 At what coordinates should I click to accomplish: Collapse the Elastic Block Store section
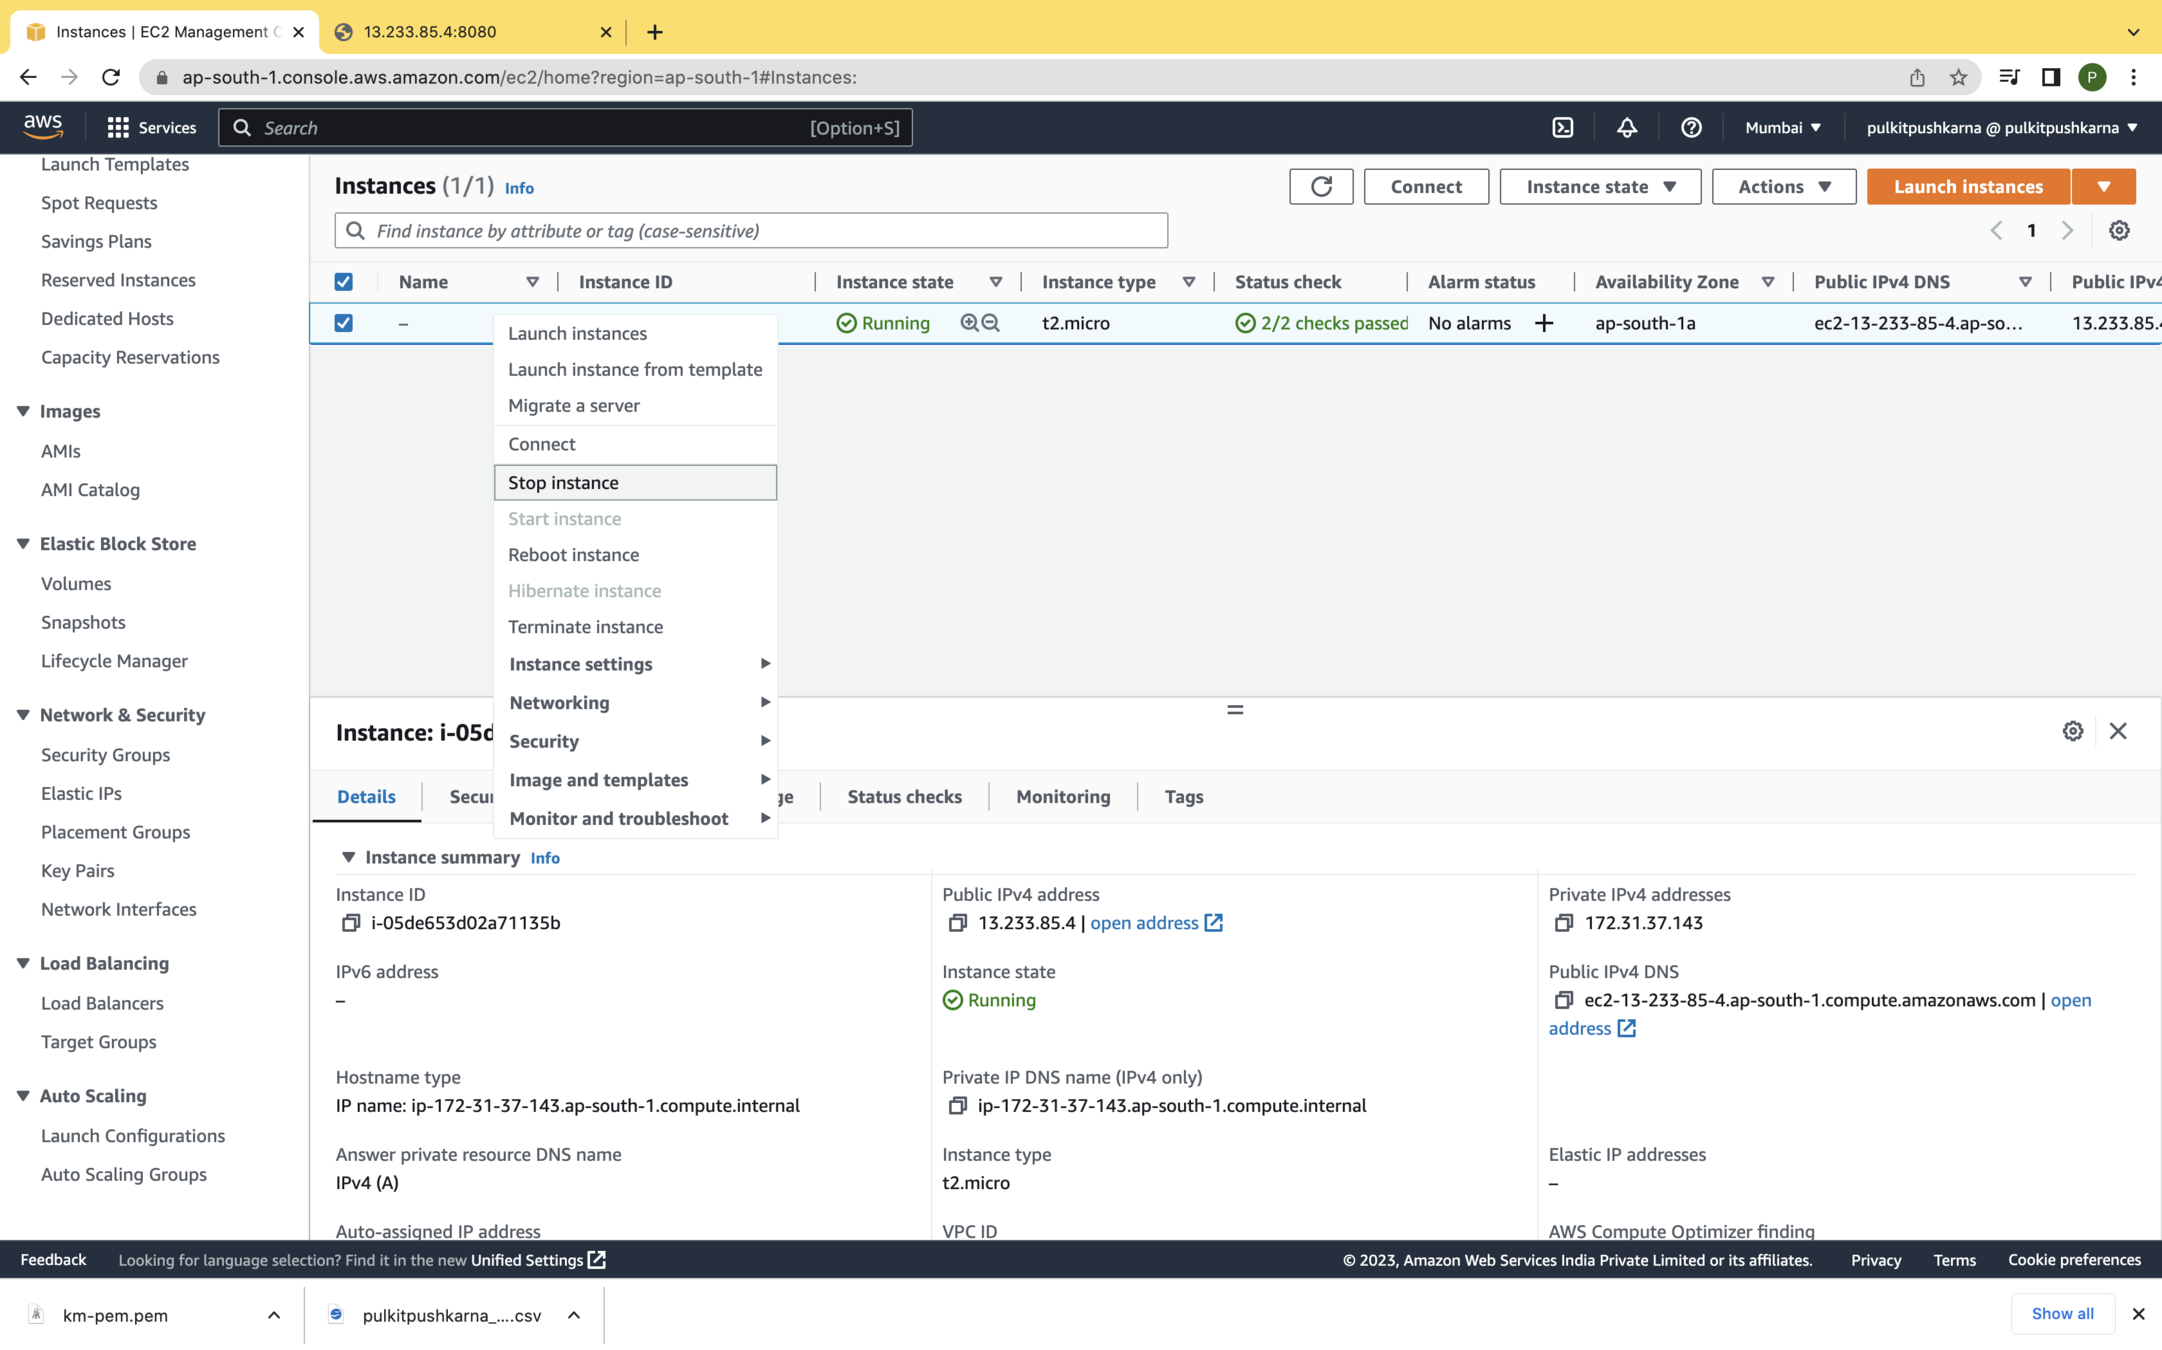[23, 544]
